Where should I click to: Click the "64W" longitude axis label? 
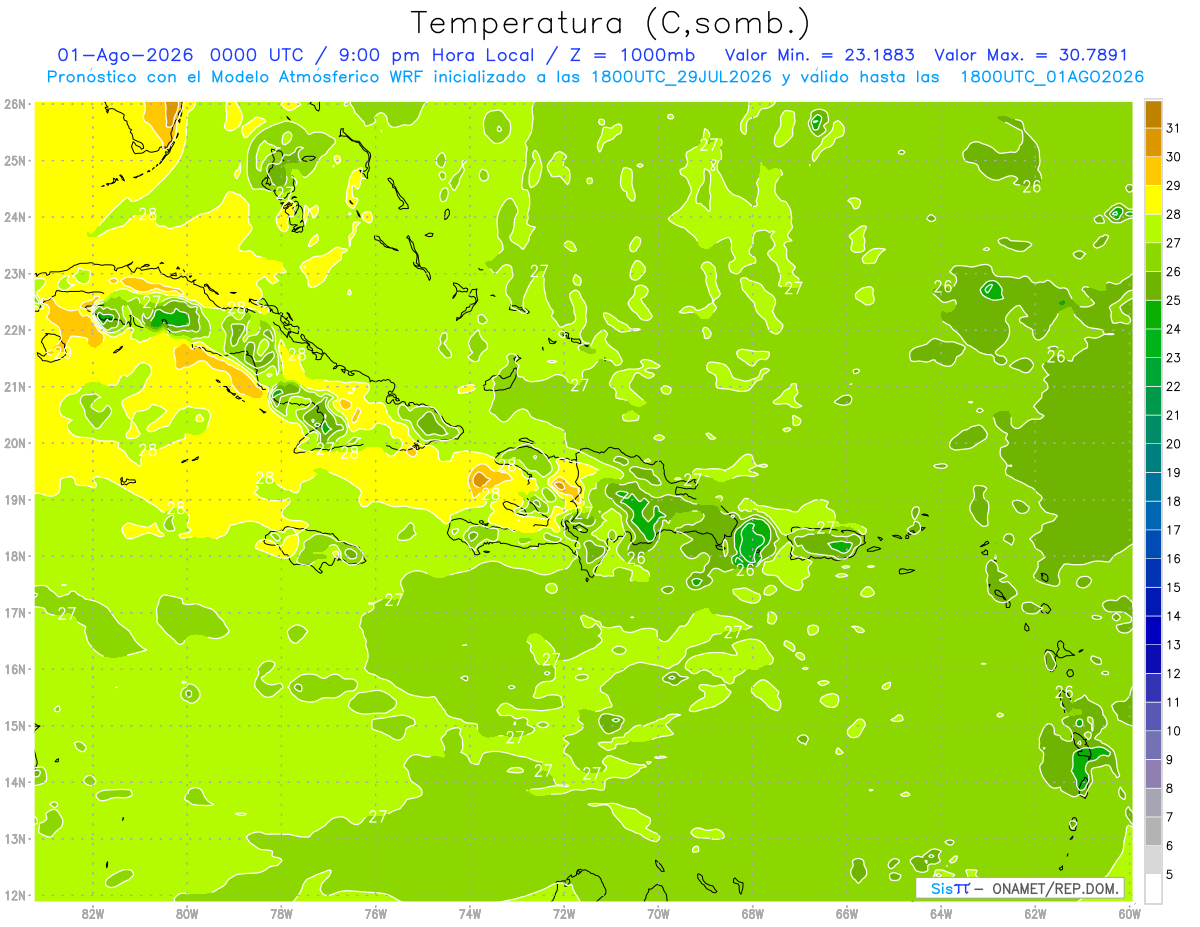coord(941,913)
